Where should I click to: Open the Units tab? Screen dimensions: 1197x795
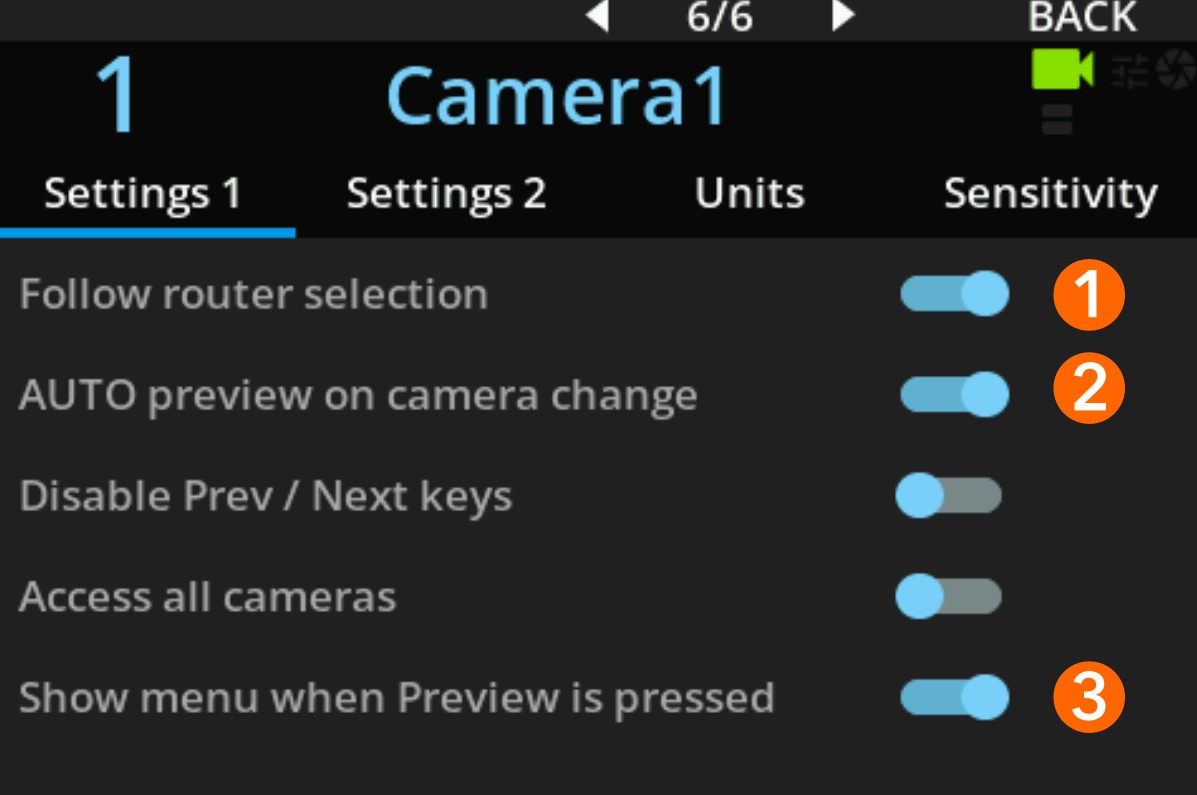[x=748, y=195]
